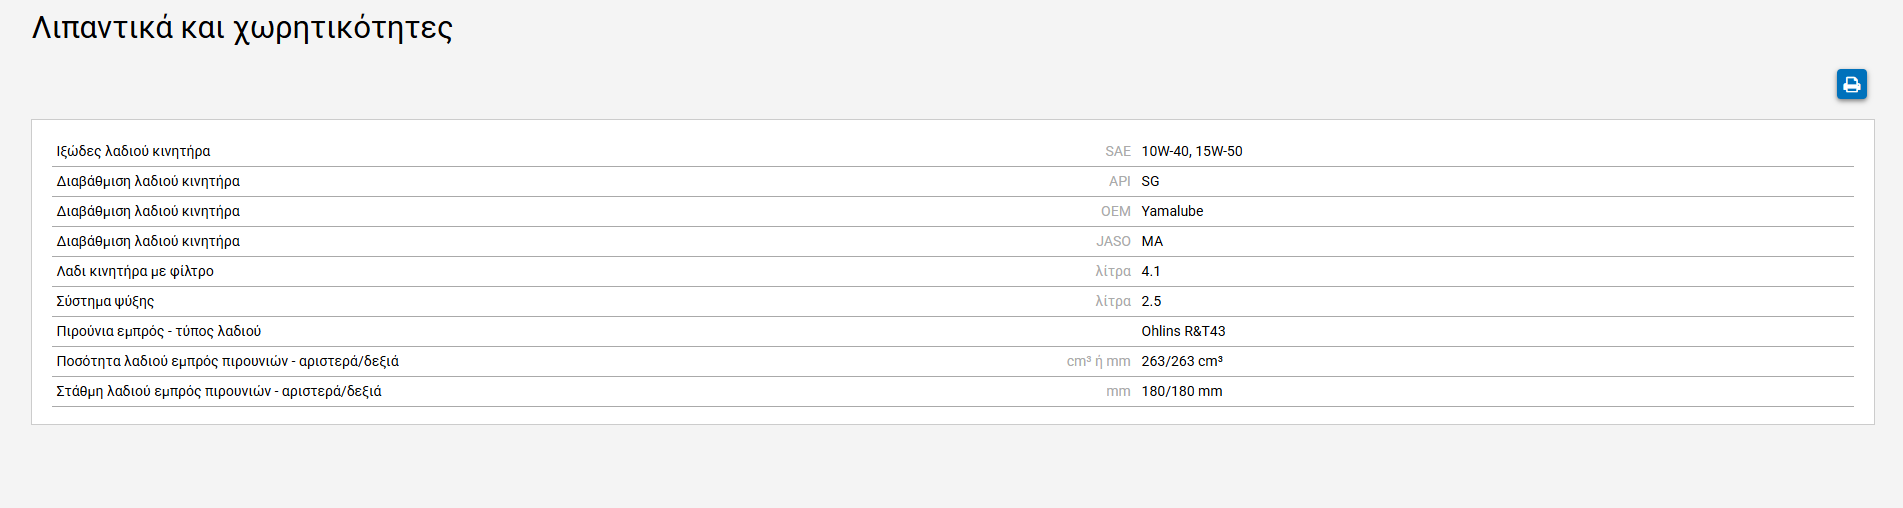Select the cooling system value '2.5'
Viewport: 1903px width, 508px height.
(x=1151, y=301)
